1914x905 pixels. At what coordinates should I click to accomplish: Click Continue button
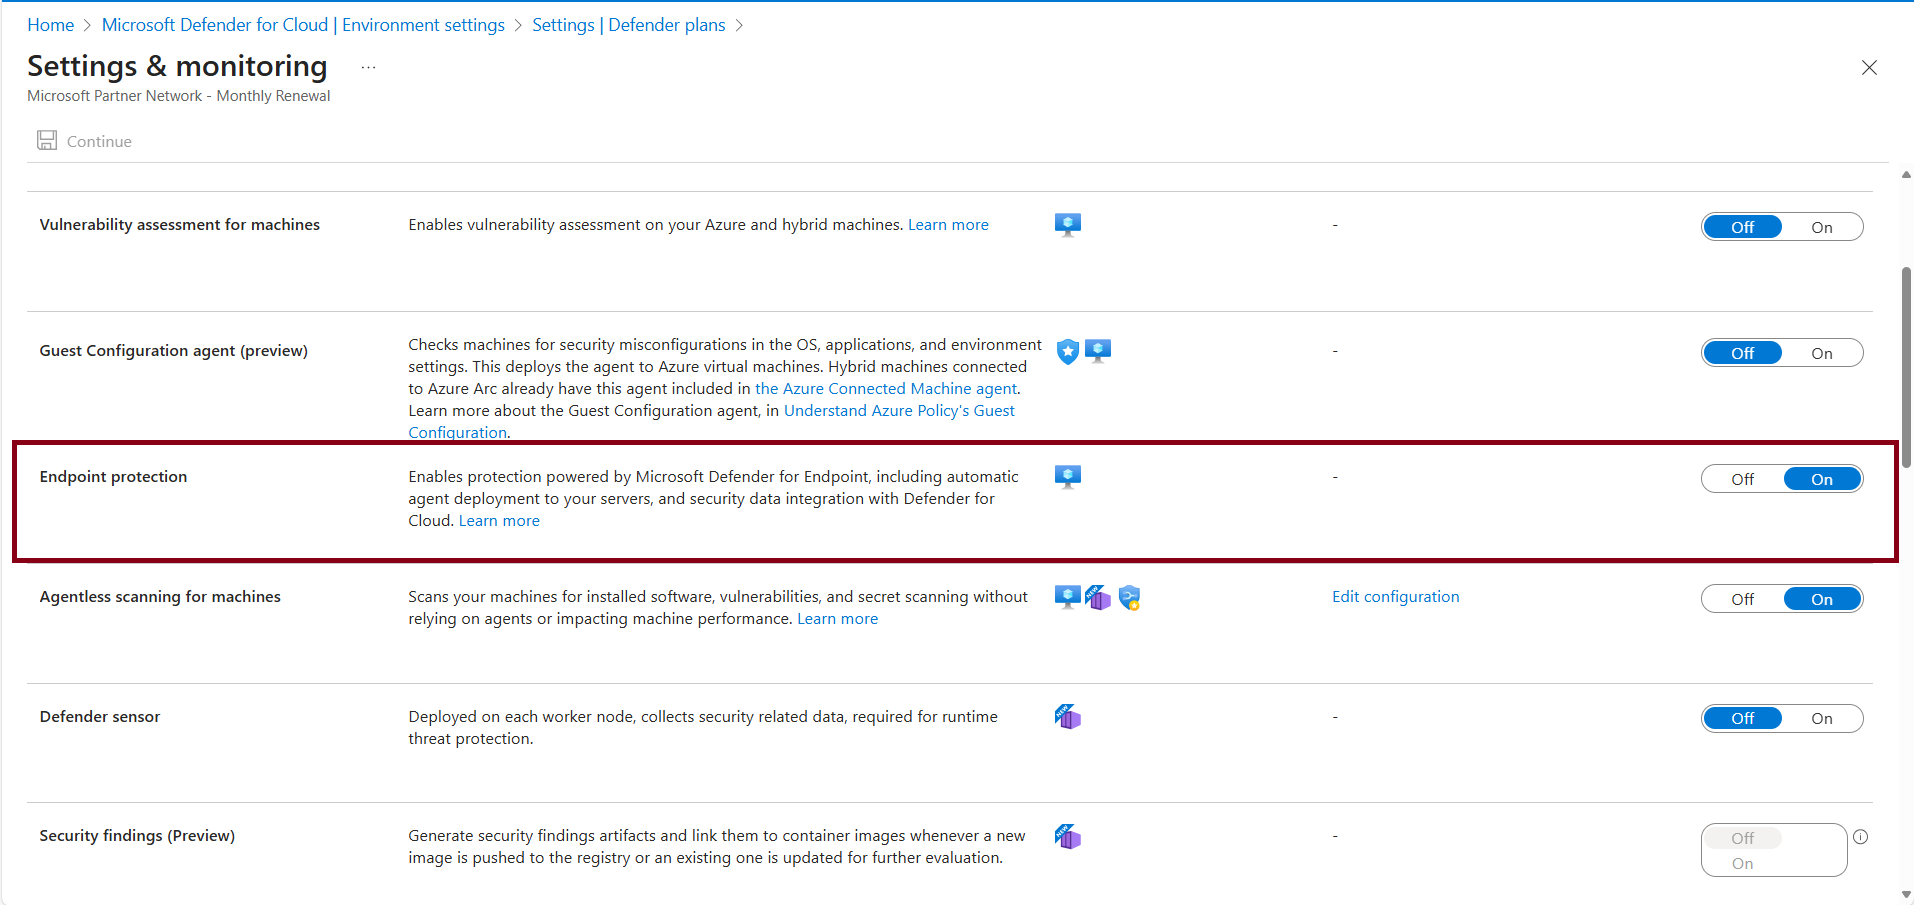coord(85,141)
